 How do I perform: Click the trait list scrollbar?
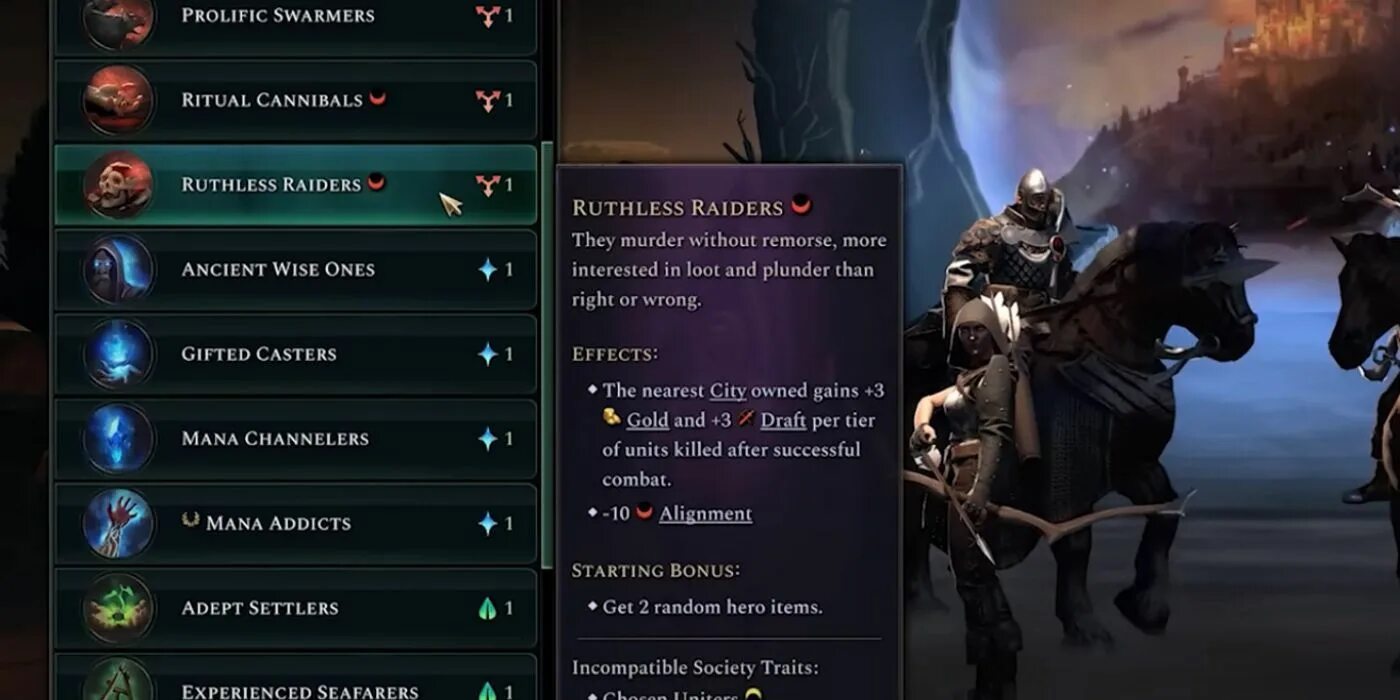(547, 355)
